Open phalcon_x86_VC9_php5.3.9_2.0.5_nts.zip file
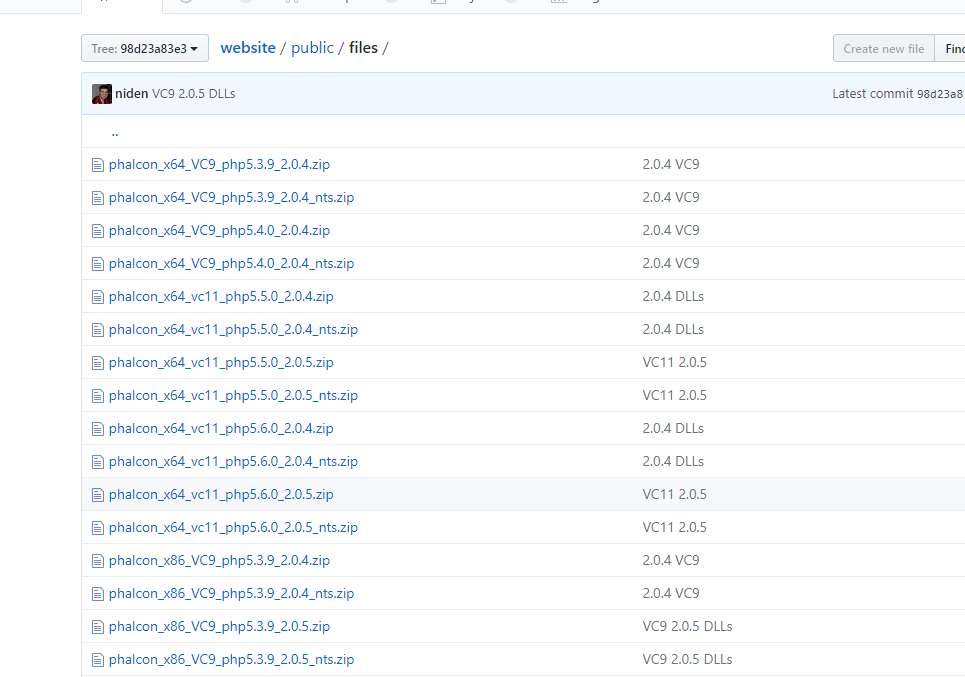965x677 pixels. pos(231,660)
